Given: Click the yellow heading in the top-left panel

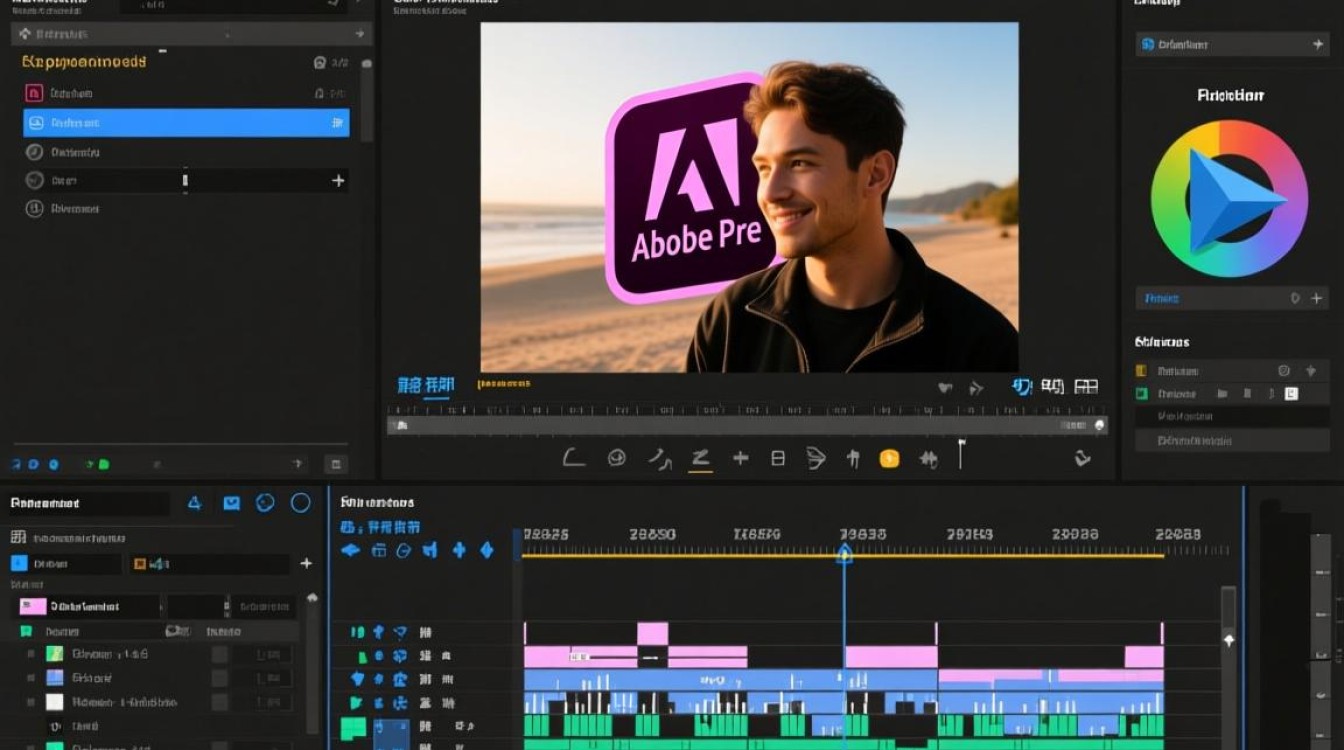Looking at the screenshot, I should (84, 62).
